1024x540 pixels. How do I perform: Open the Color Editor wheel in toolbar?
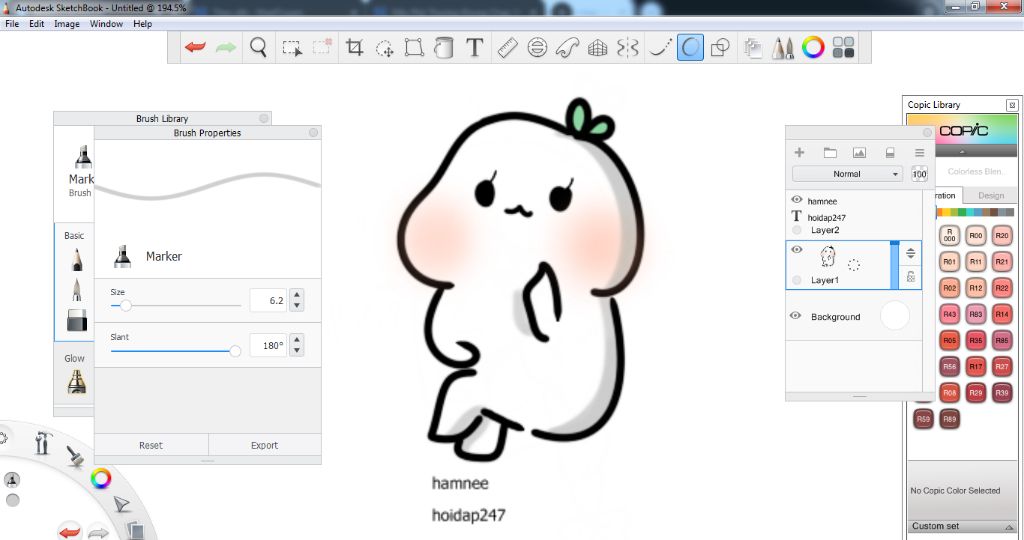click(x=813, y=47)
